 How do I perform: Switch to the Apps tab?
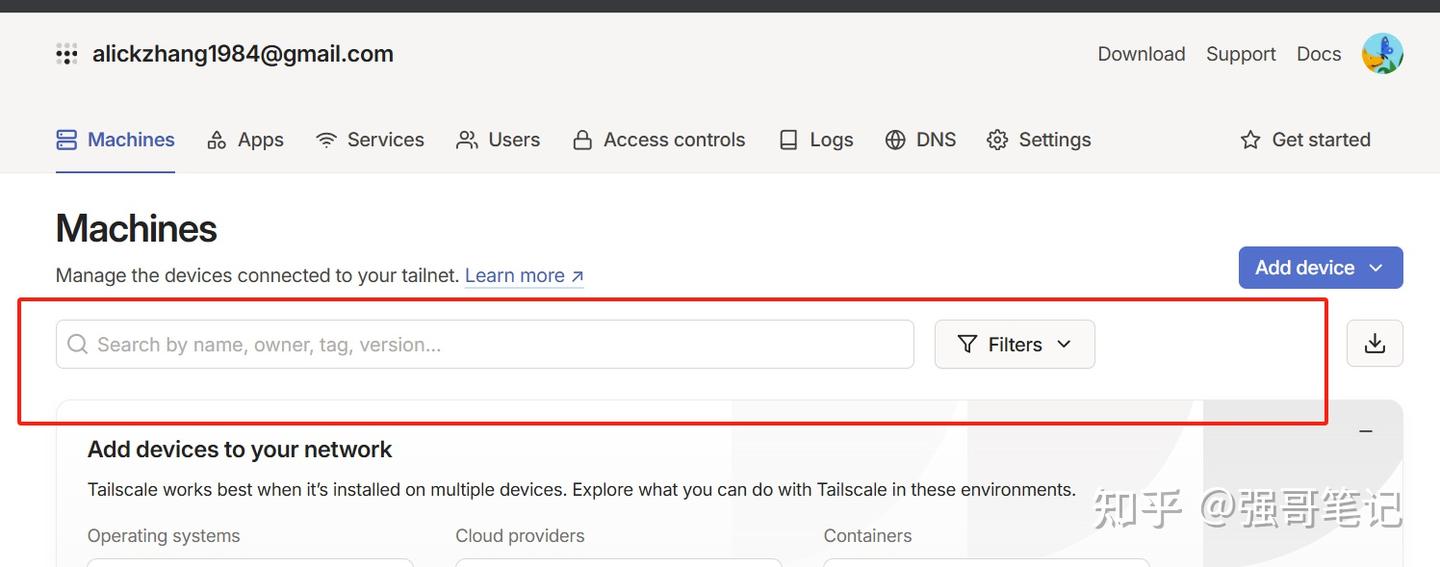(x=245, y=140)
